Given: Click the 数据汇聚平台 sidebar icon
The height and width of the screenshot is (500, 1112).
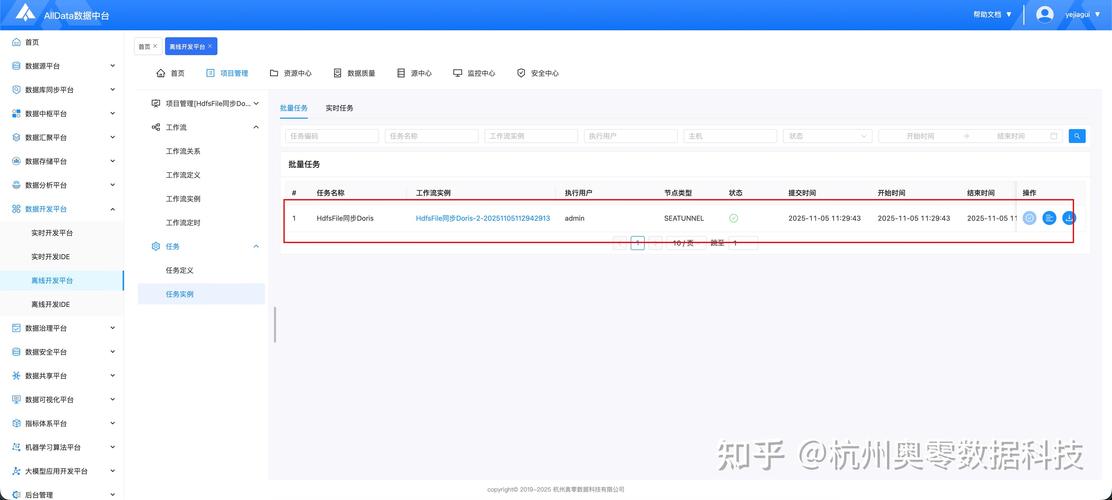Looking at the screenshot, I should 16,138.
